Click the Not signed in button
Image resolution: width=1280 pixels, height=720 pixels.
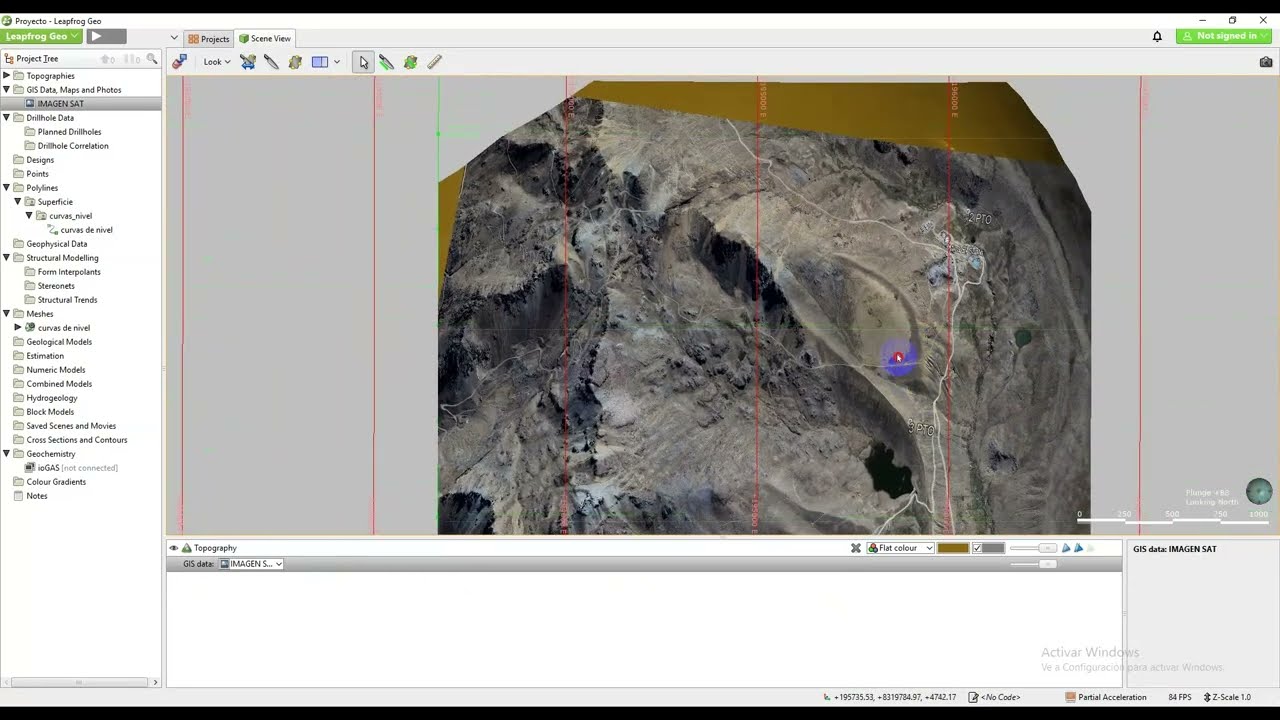pyautogui.click(x=1223, y=36)
